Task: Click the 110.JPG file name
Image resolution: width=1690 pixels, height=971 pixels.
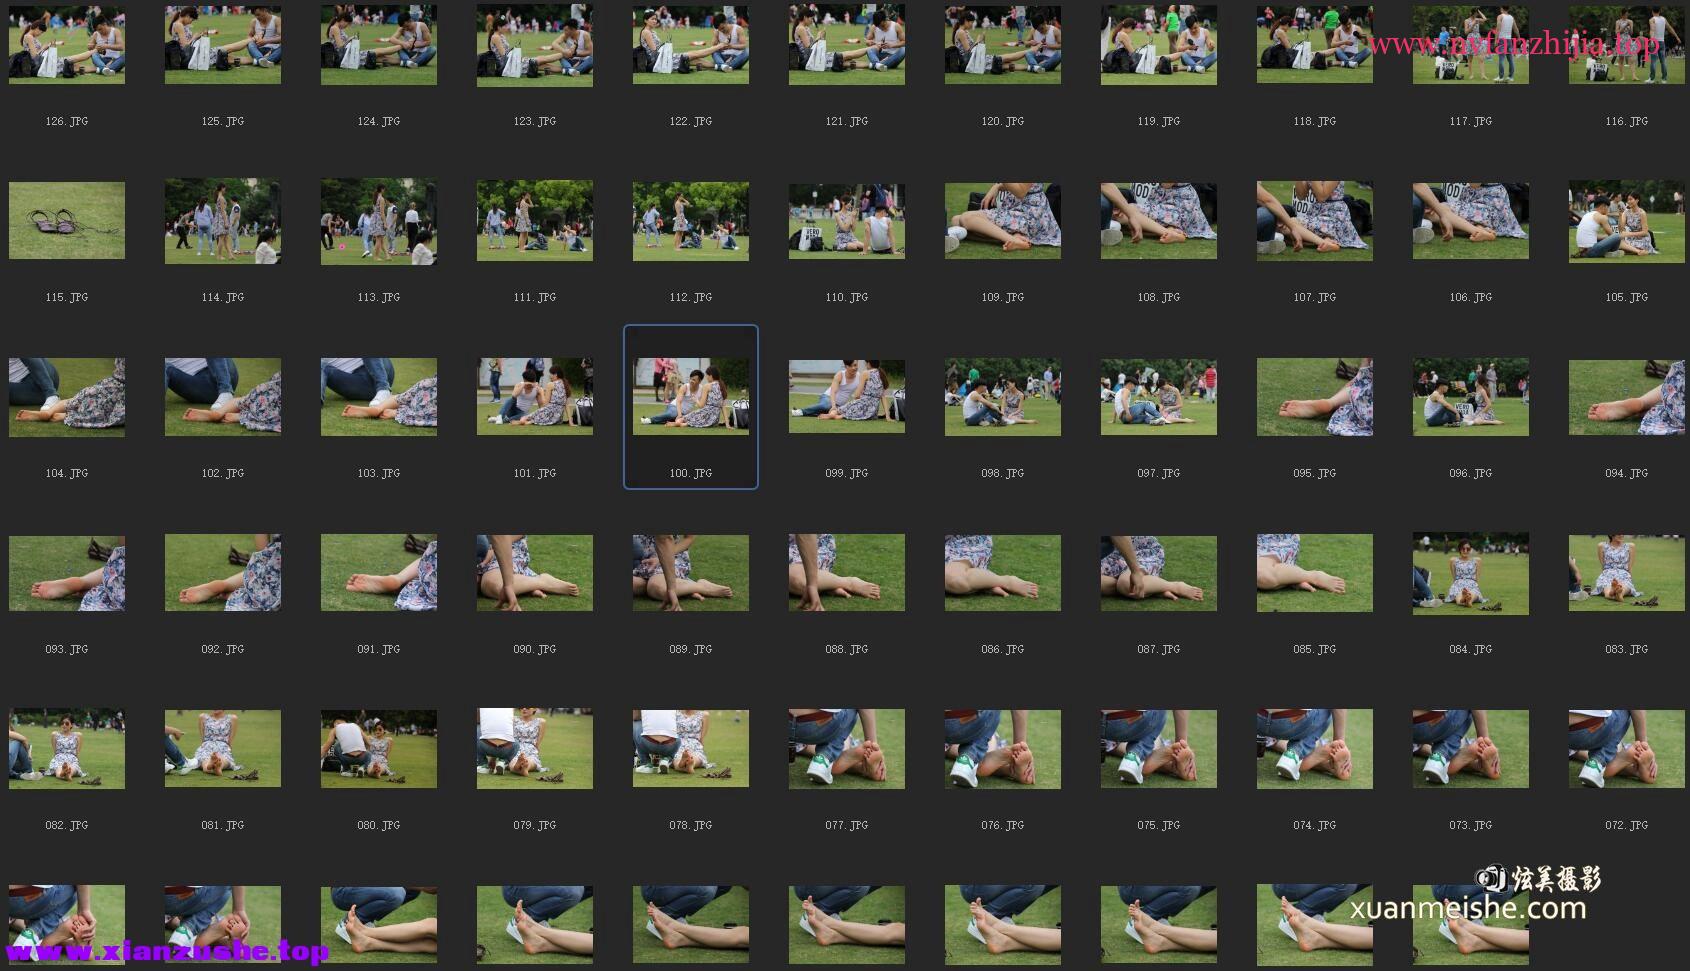Action: pyautogui.click(x=847, y=297)
